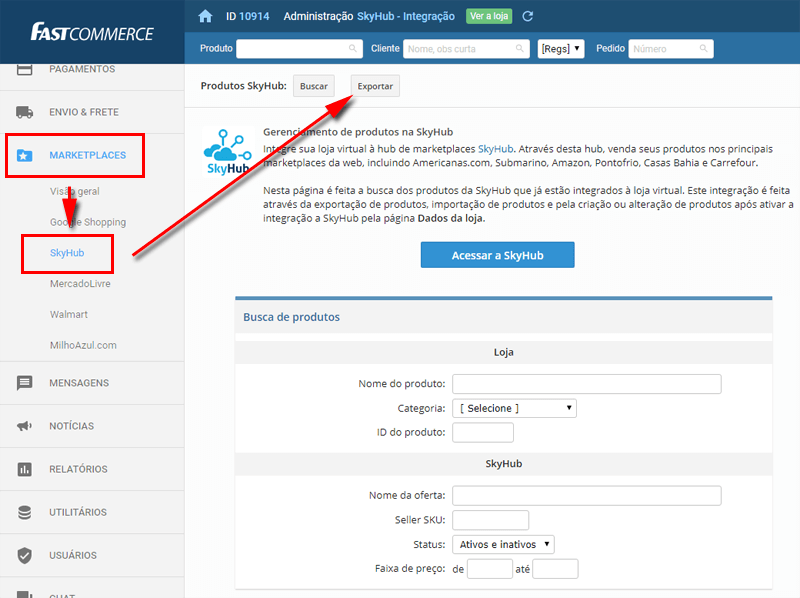This screenshot has width=800, height=598.
Task: Click the Utilitários database icon
Action: pos(24,512)
